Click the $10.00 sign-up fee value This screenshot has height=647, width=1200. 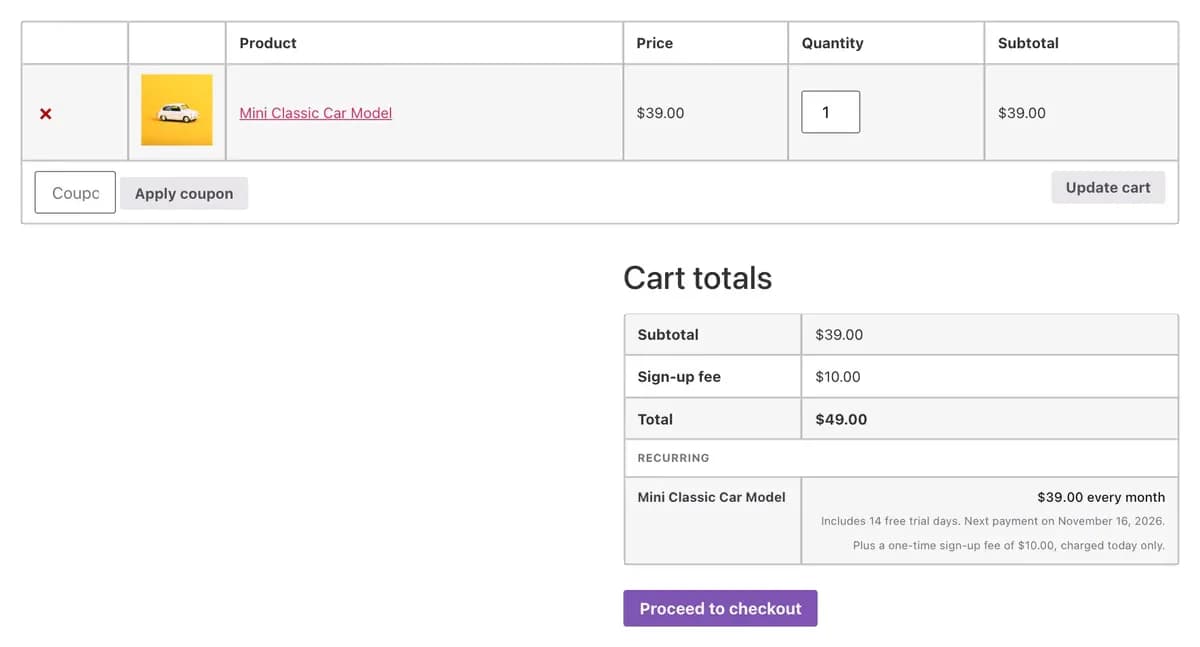pyautogui.click(x=838, y=377)
